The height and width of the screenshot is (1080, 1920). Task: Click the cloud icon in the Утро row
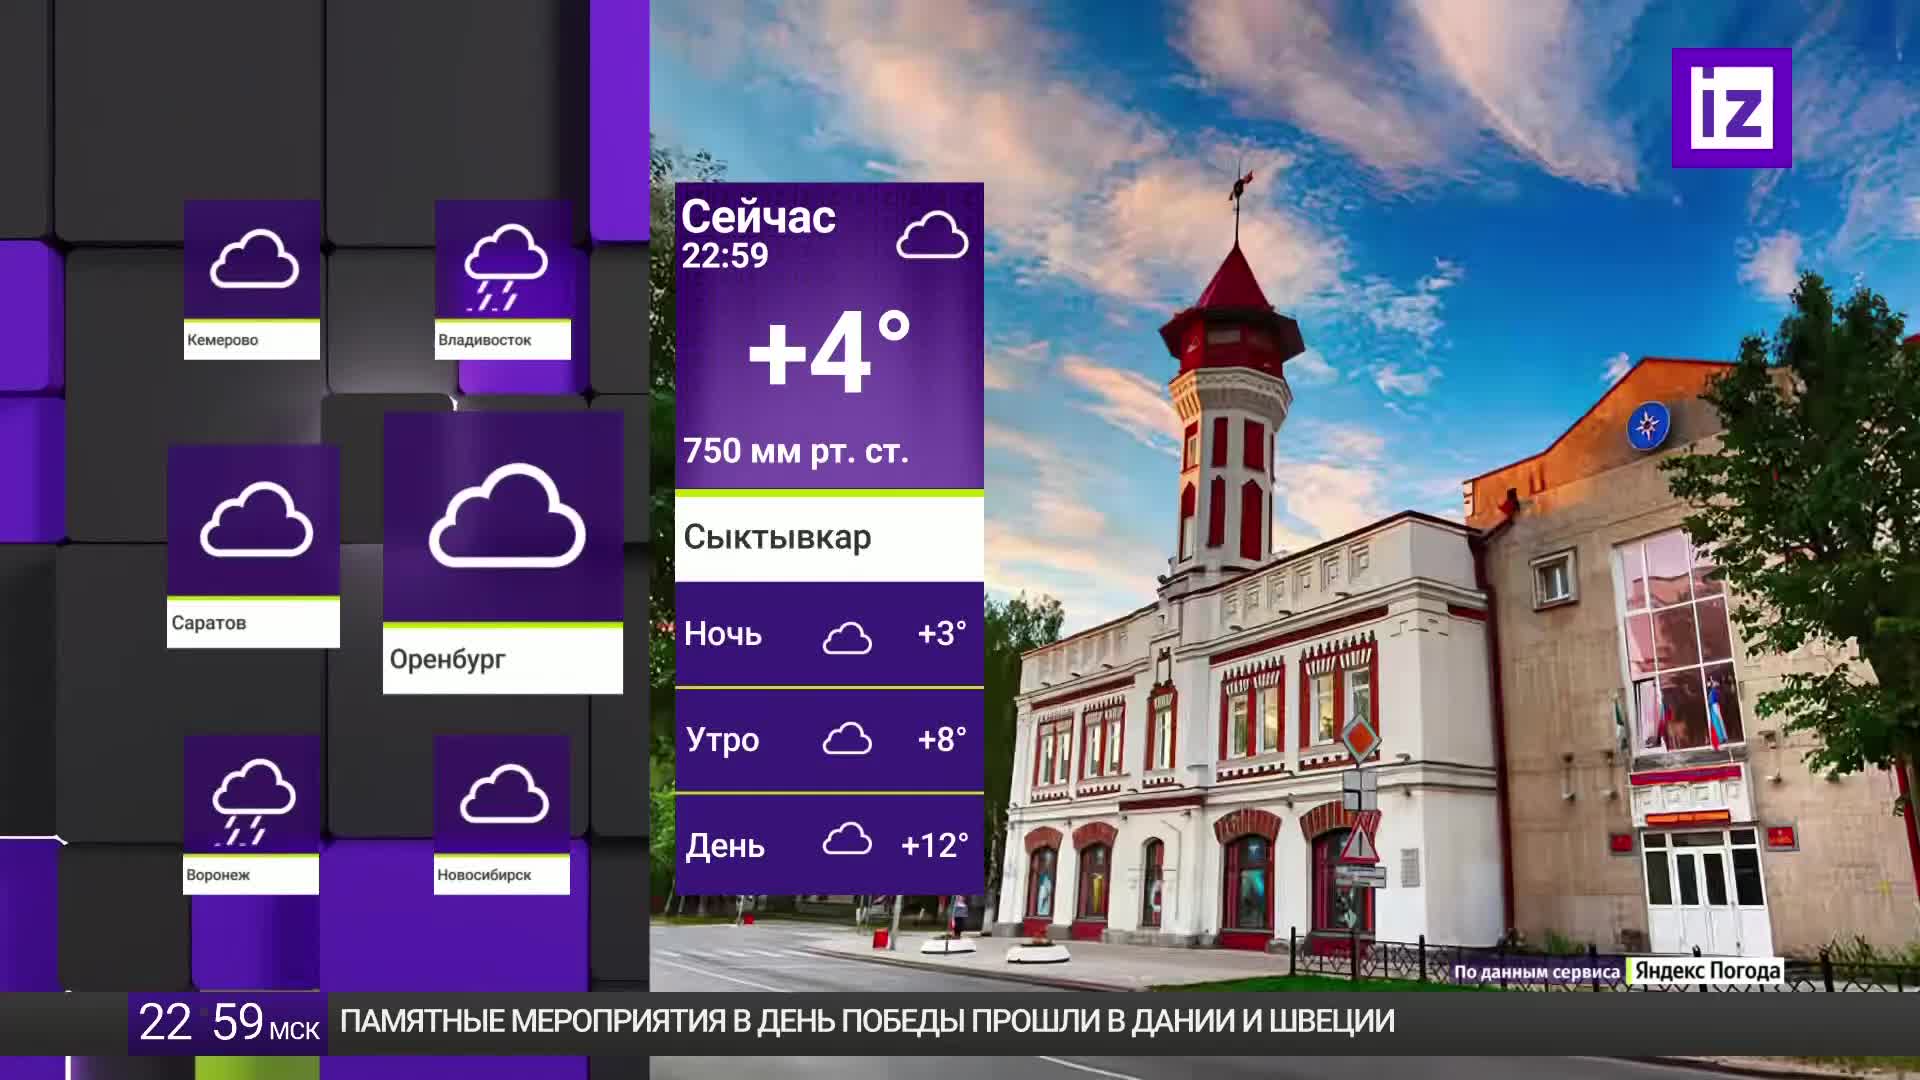pos(847,739)
